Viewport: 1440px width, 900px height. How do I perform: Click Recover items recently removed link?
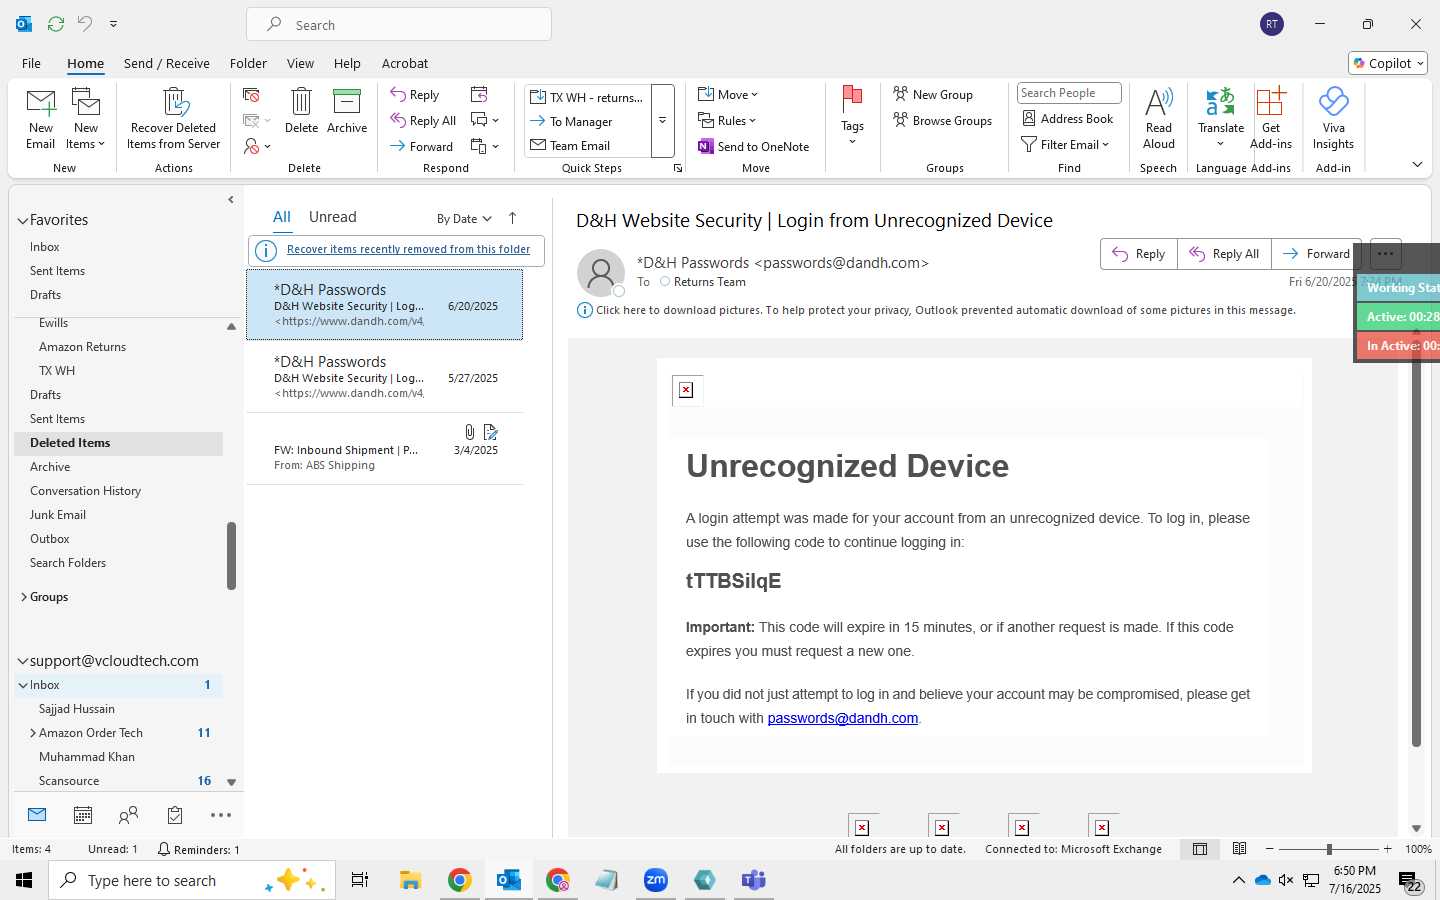pyautogui.click(x=408, y=249)
